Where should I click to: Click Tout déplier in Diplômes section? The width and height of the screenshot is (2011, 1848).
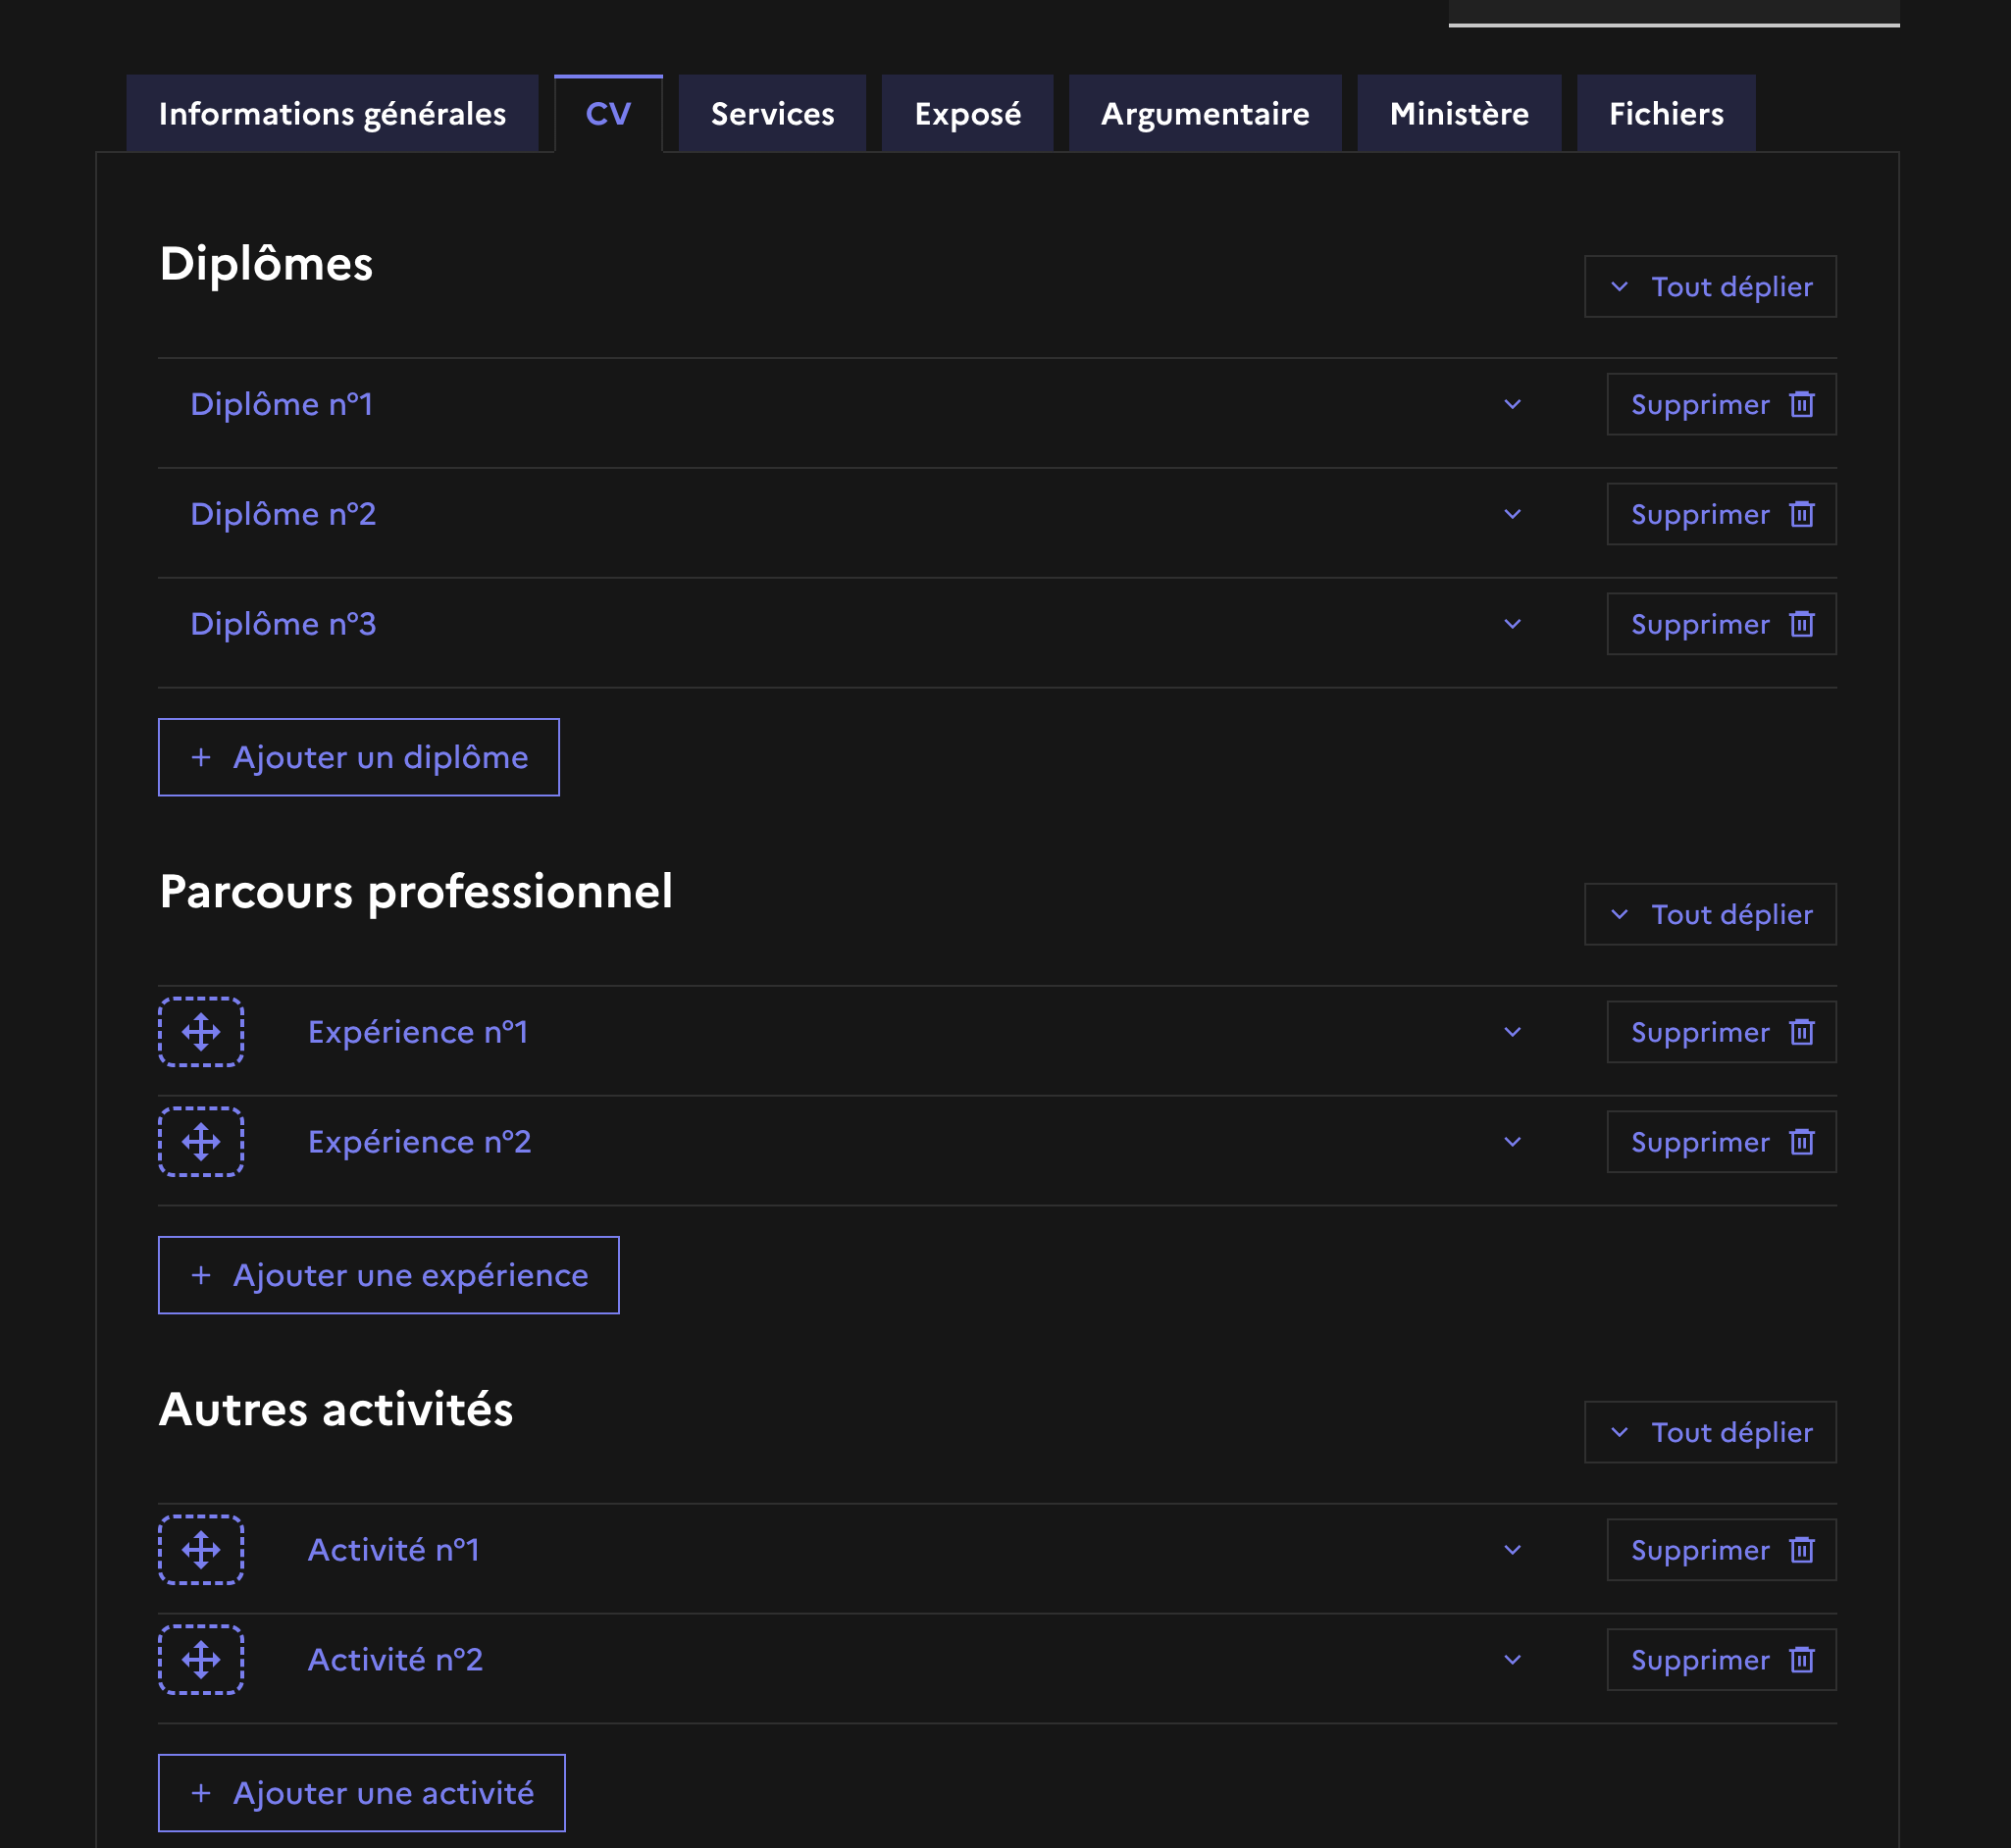[x=1710, y=287]
